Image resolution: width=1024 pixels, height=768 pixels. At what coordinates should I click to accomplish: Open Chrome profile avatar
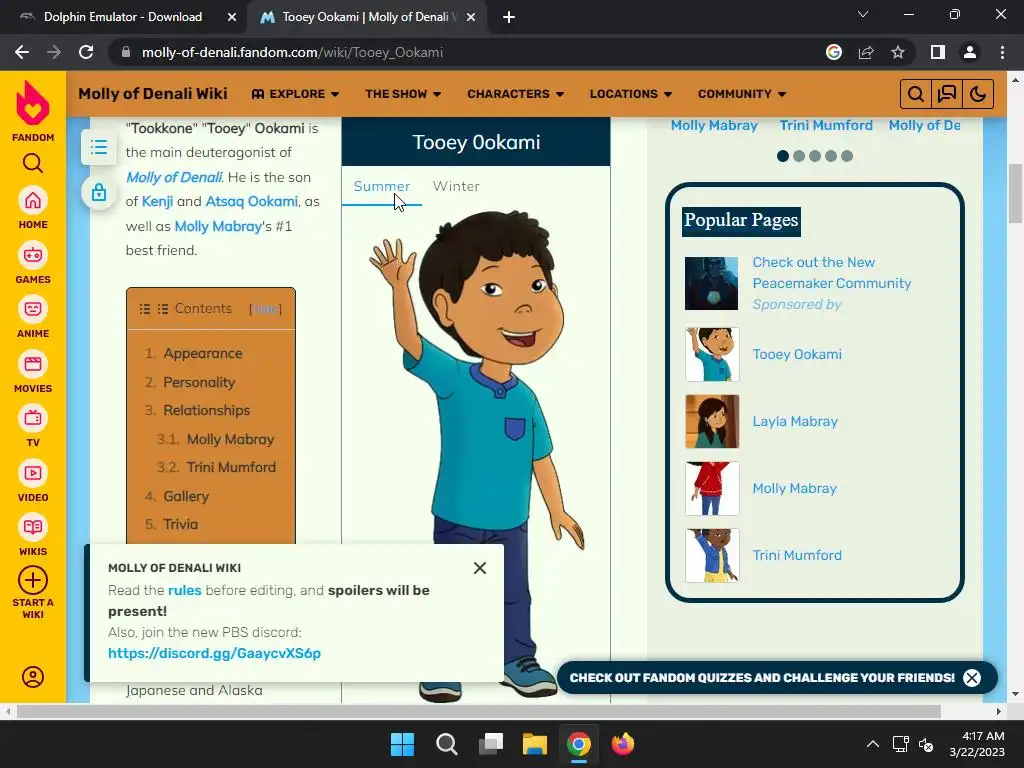point(970,52)
